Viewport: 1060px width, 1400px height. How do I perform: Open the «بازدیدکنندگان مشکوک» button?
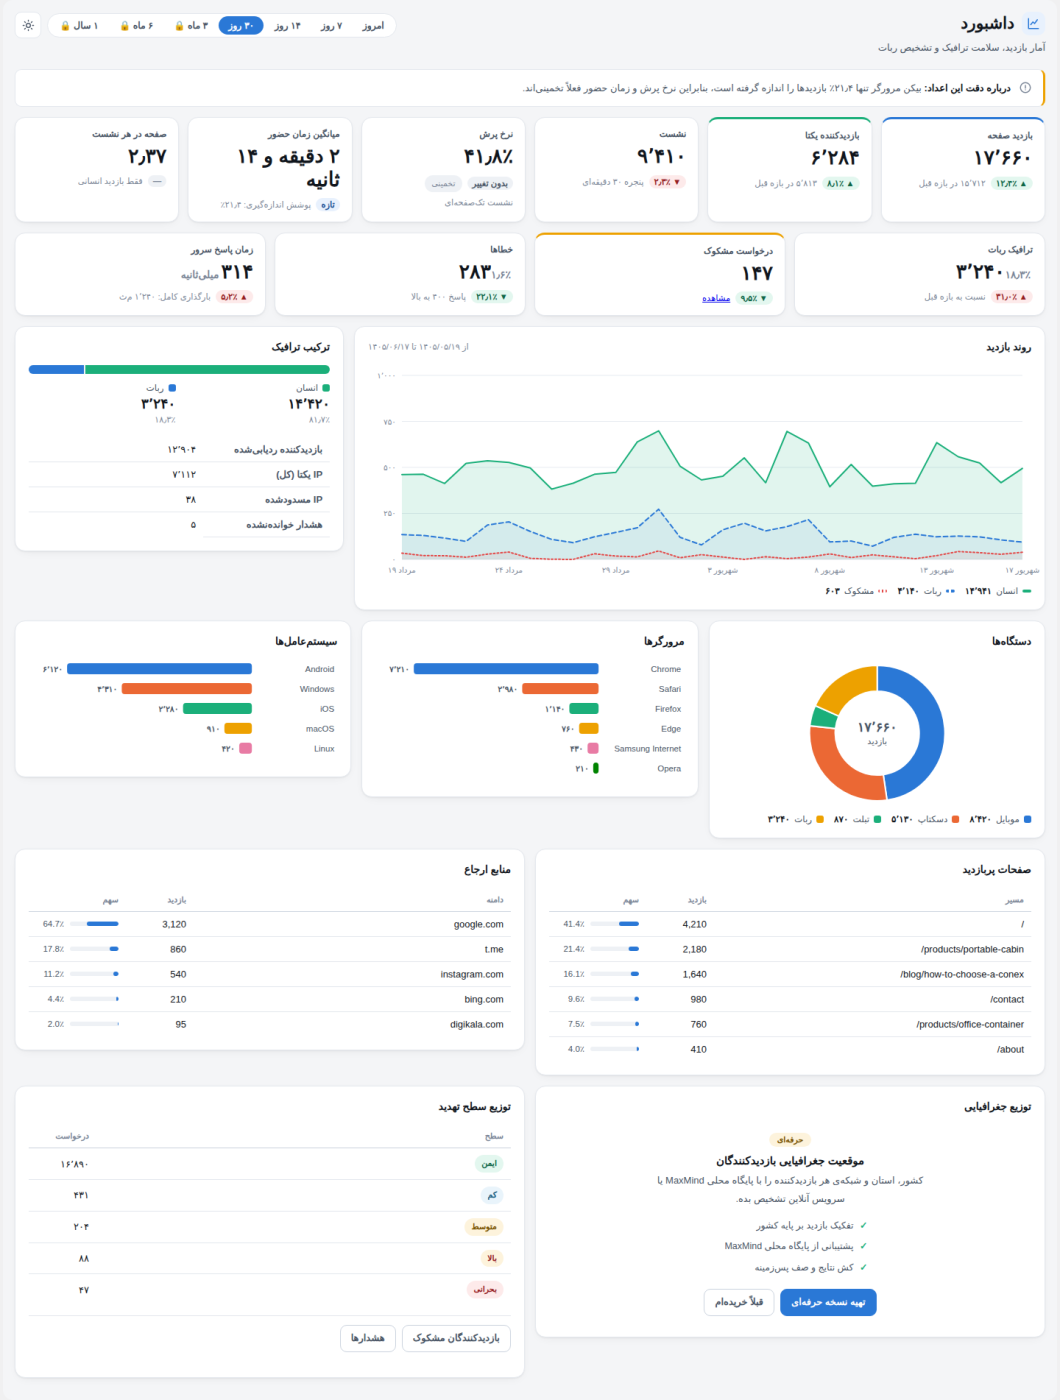coord(456,1338)
